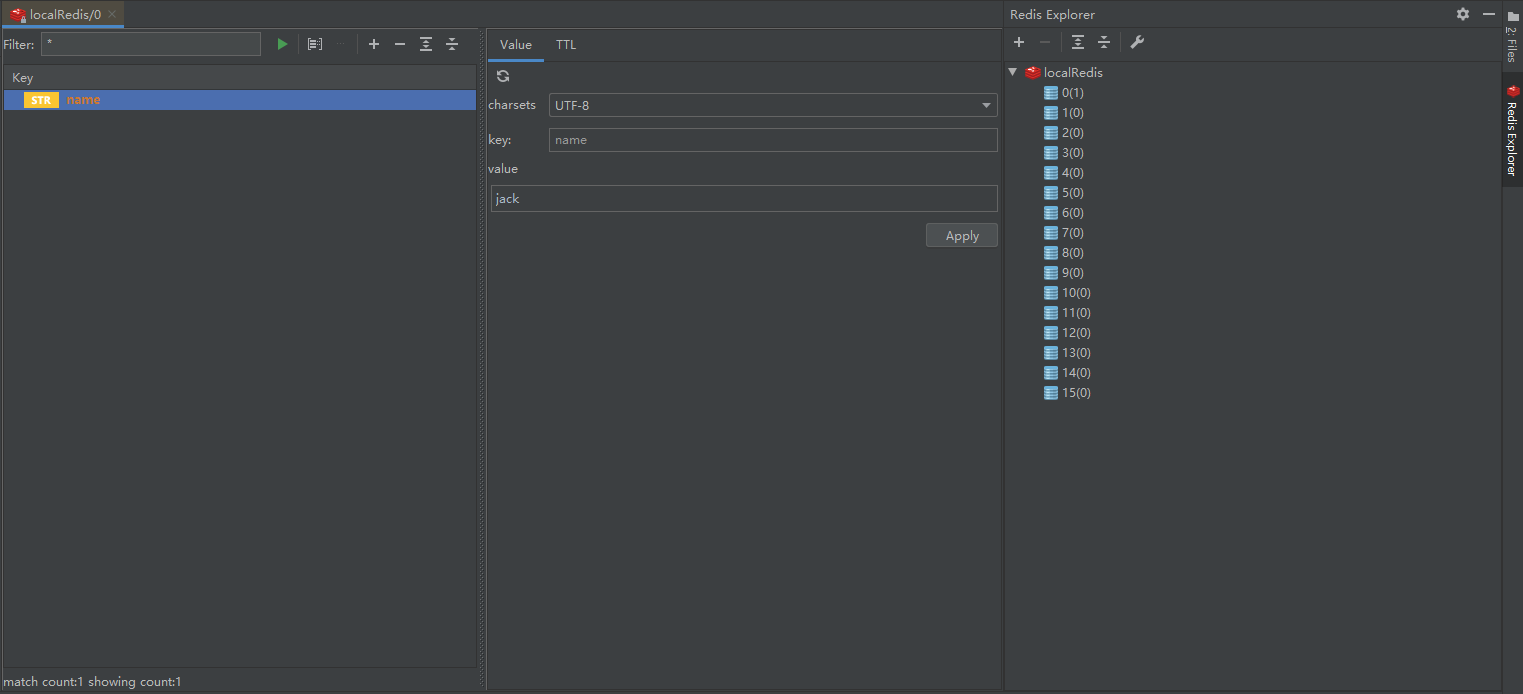Open the Redis Explorer gear options

[1463, 14]
